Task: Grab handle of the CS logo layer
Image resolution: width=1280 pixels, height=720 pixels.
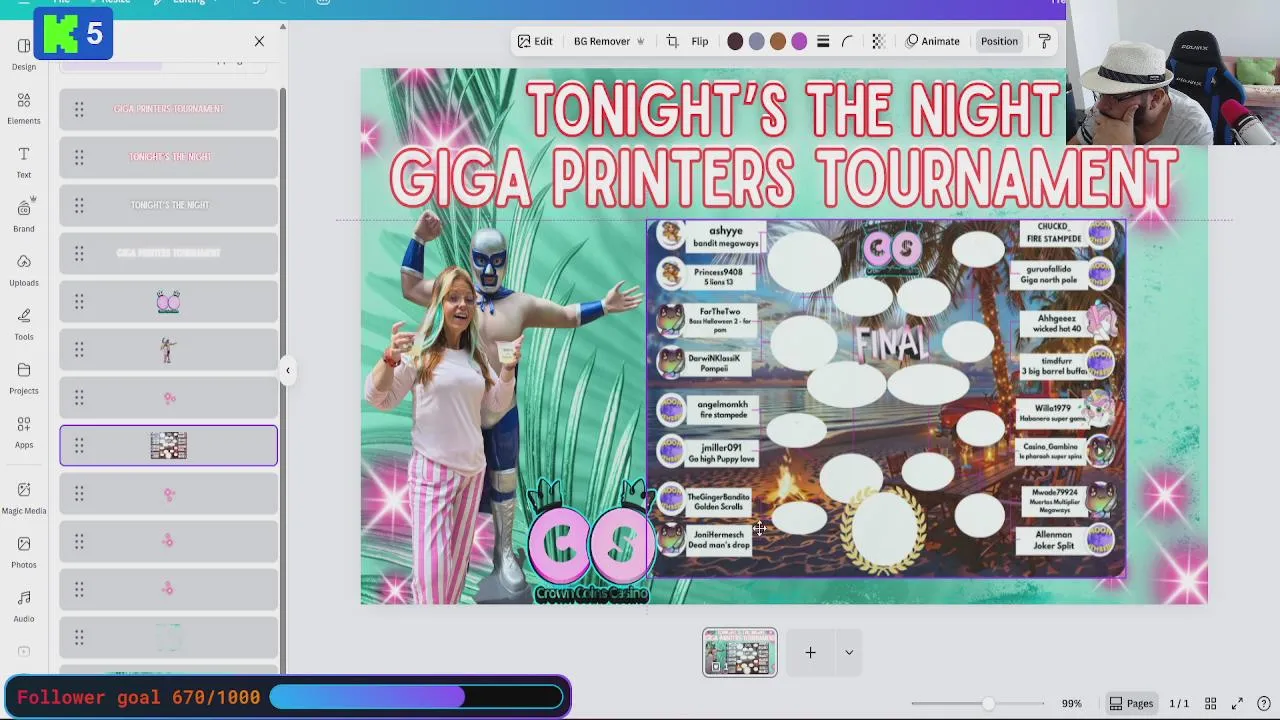Action: (x=79, y=302)
